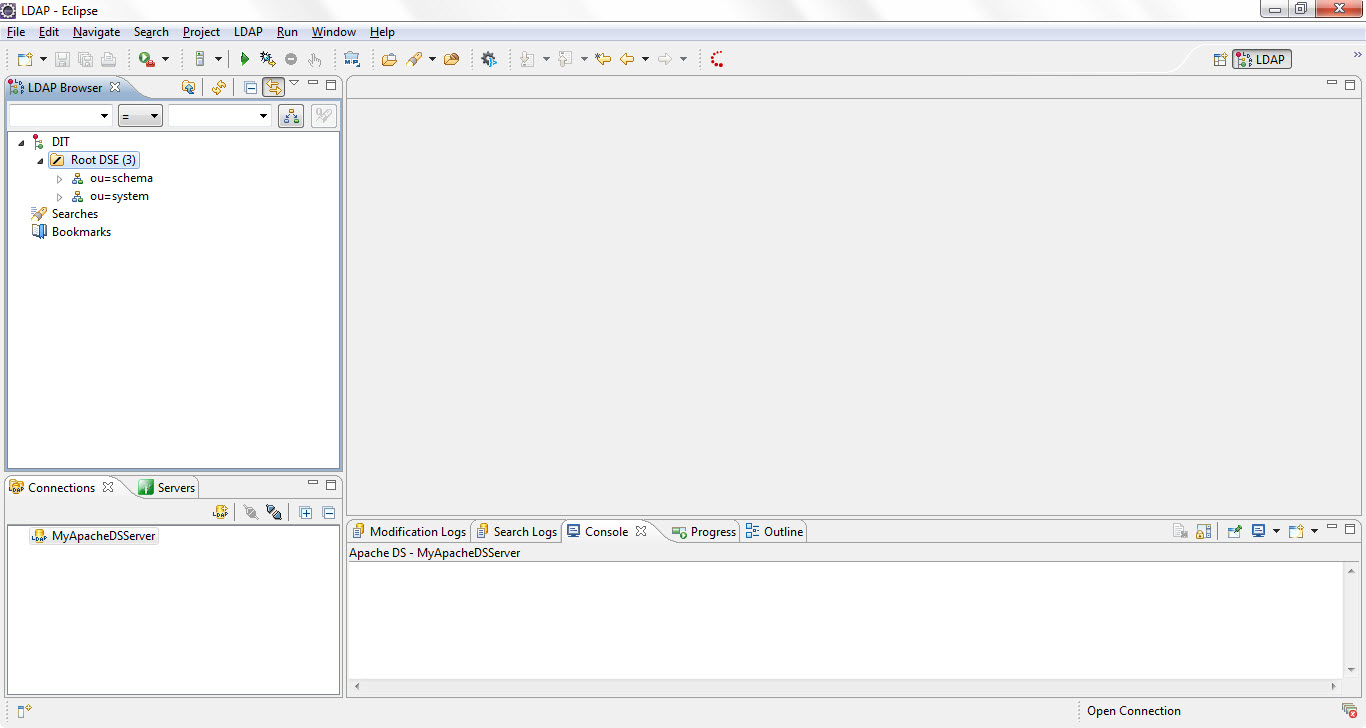Click the Collapse All browser icon
1366x728 pixels.
point(250,87)
